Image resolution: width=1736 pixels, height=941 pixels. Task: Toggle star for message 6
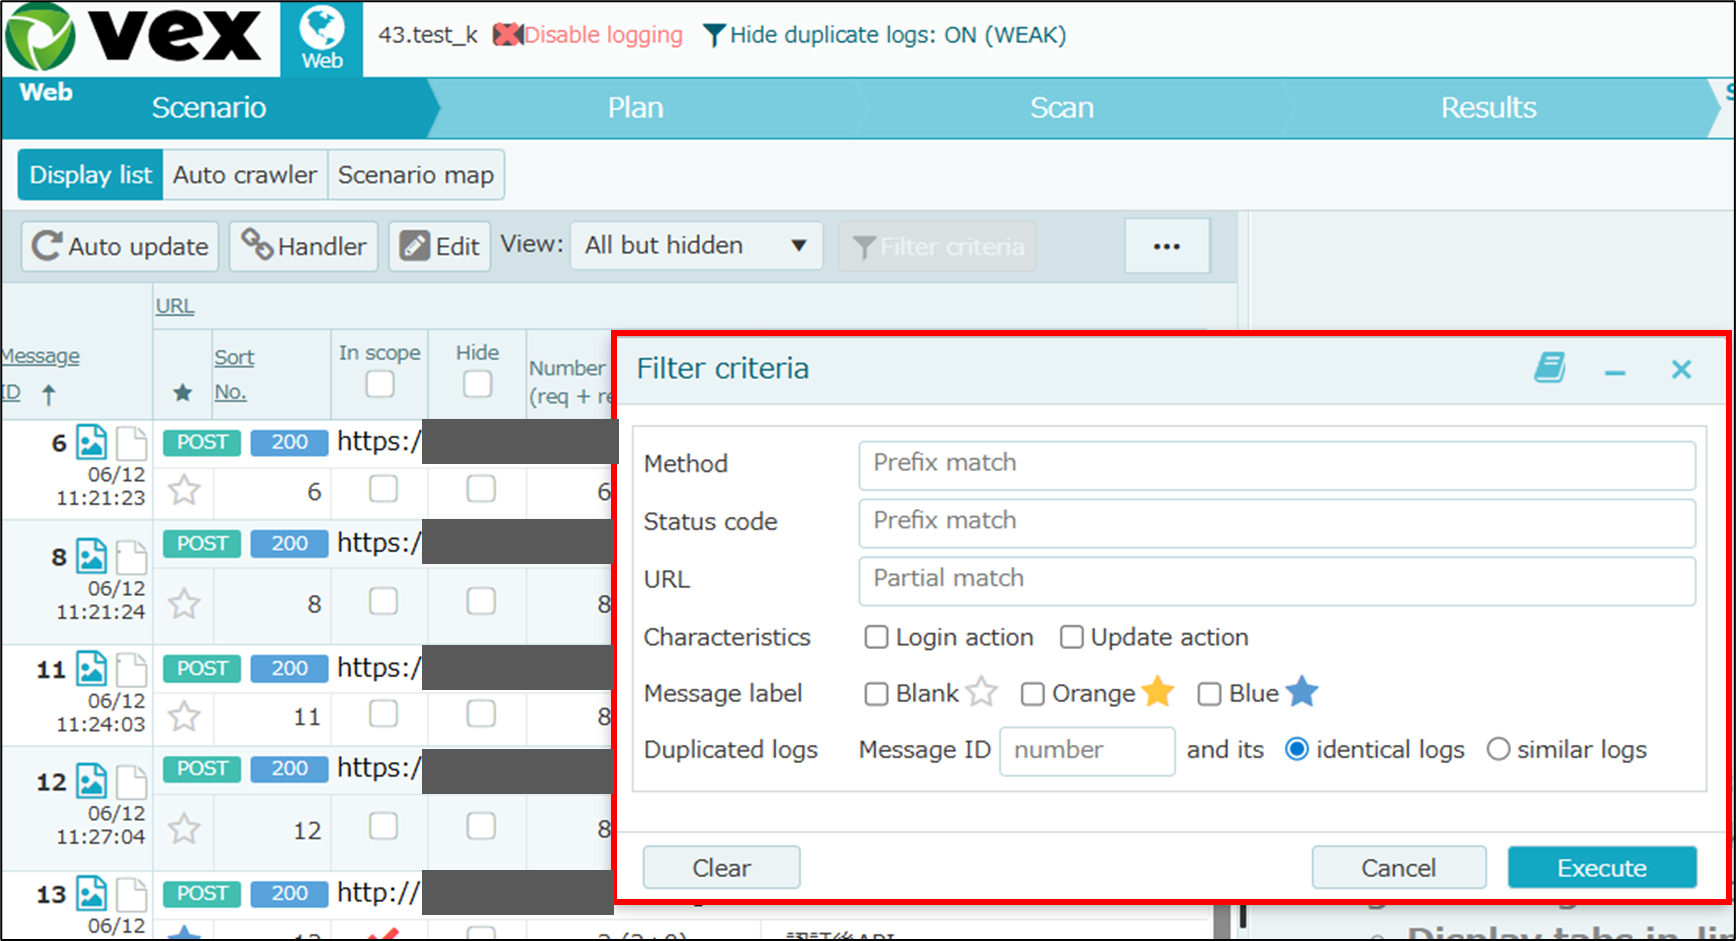[x=184, y=490]
